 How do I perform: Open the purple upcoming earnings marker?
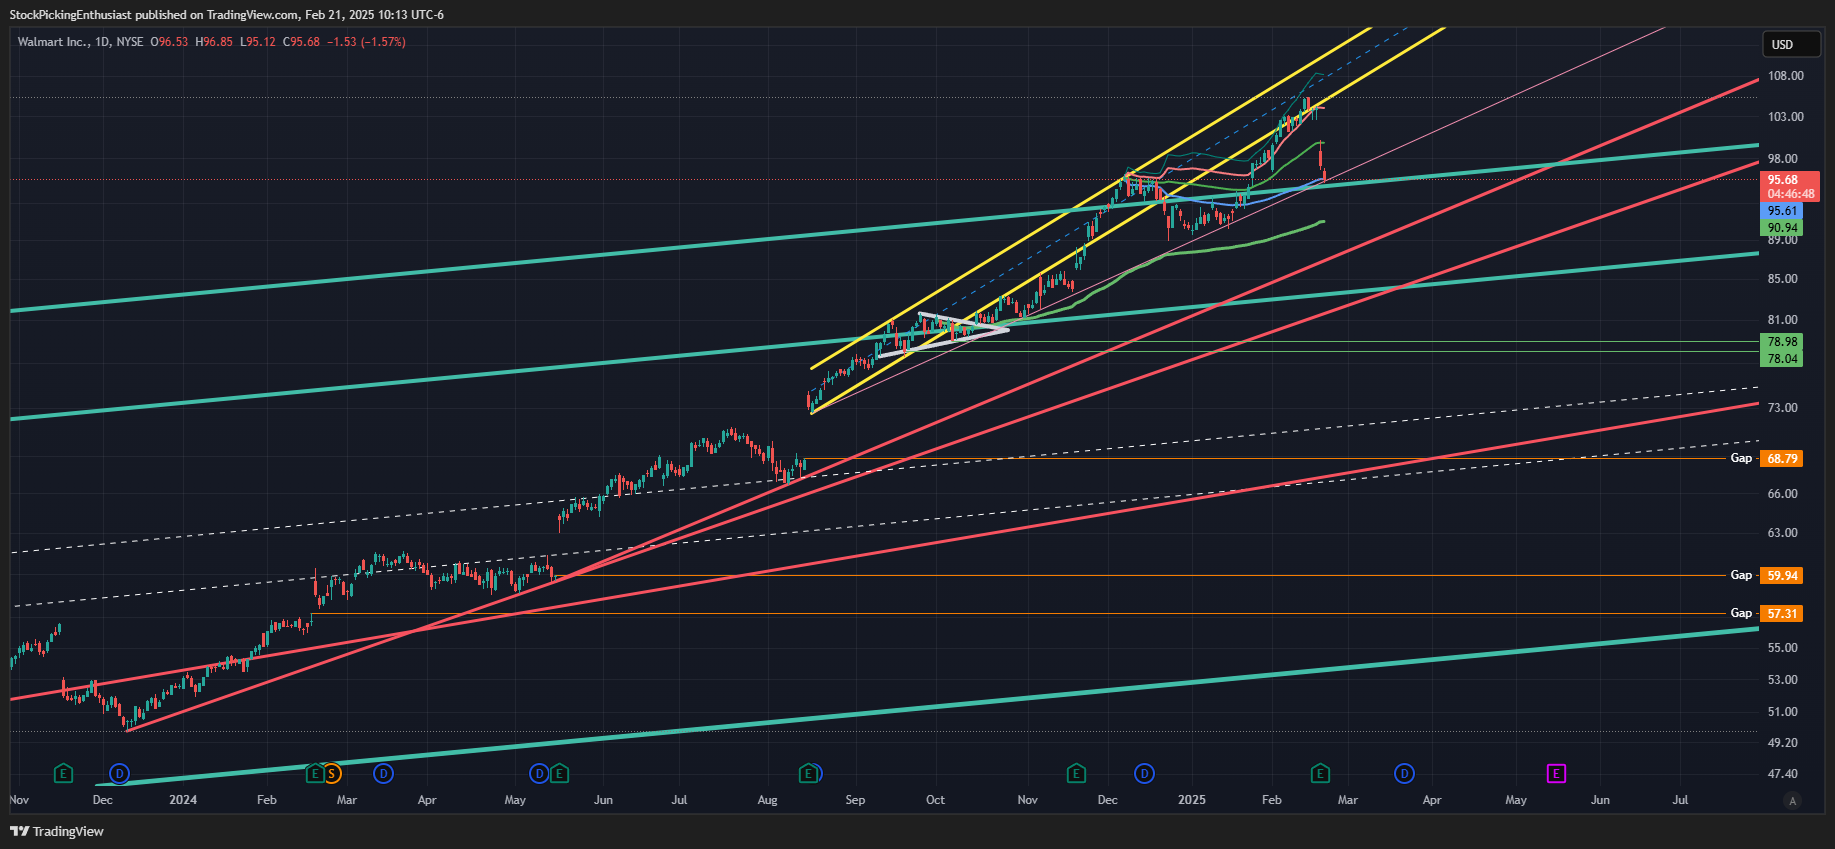click(x=1556, y=773)
